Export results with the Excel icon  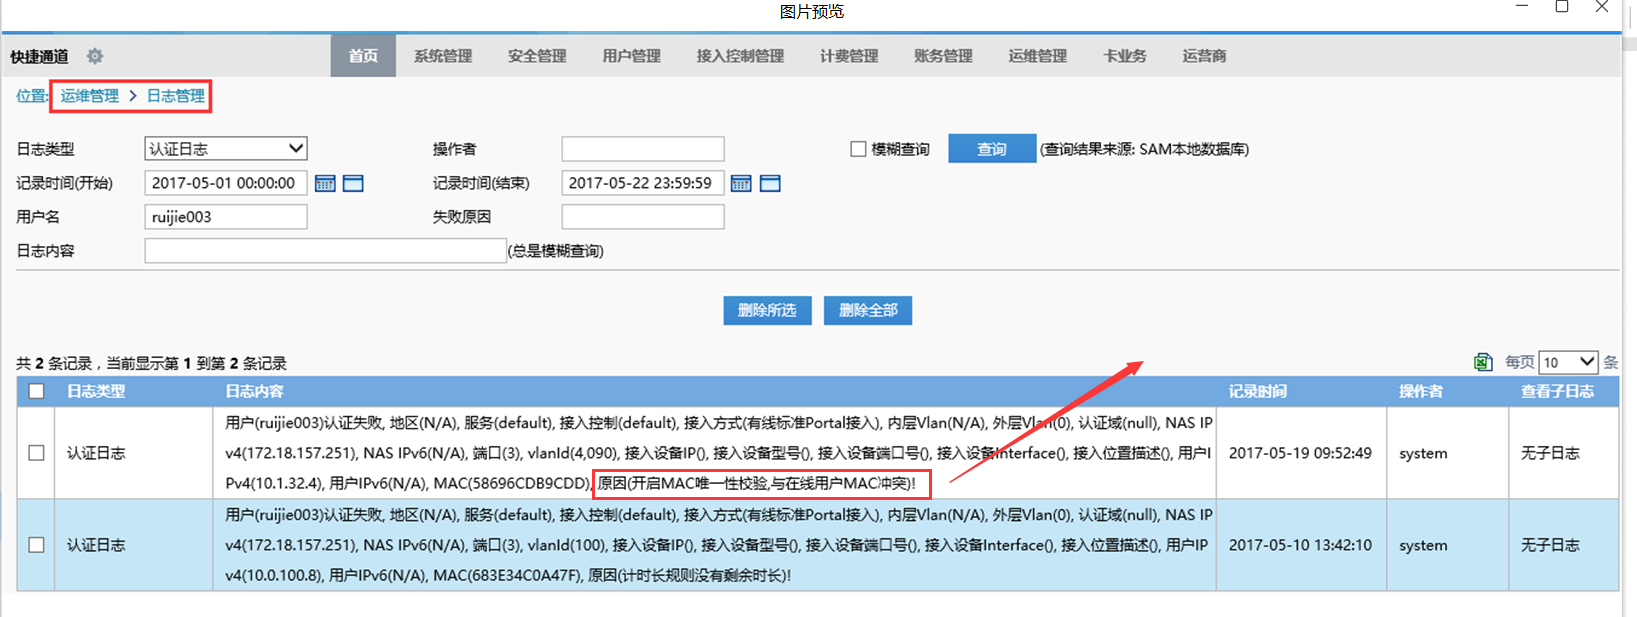coord(1483,362)
